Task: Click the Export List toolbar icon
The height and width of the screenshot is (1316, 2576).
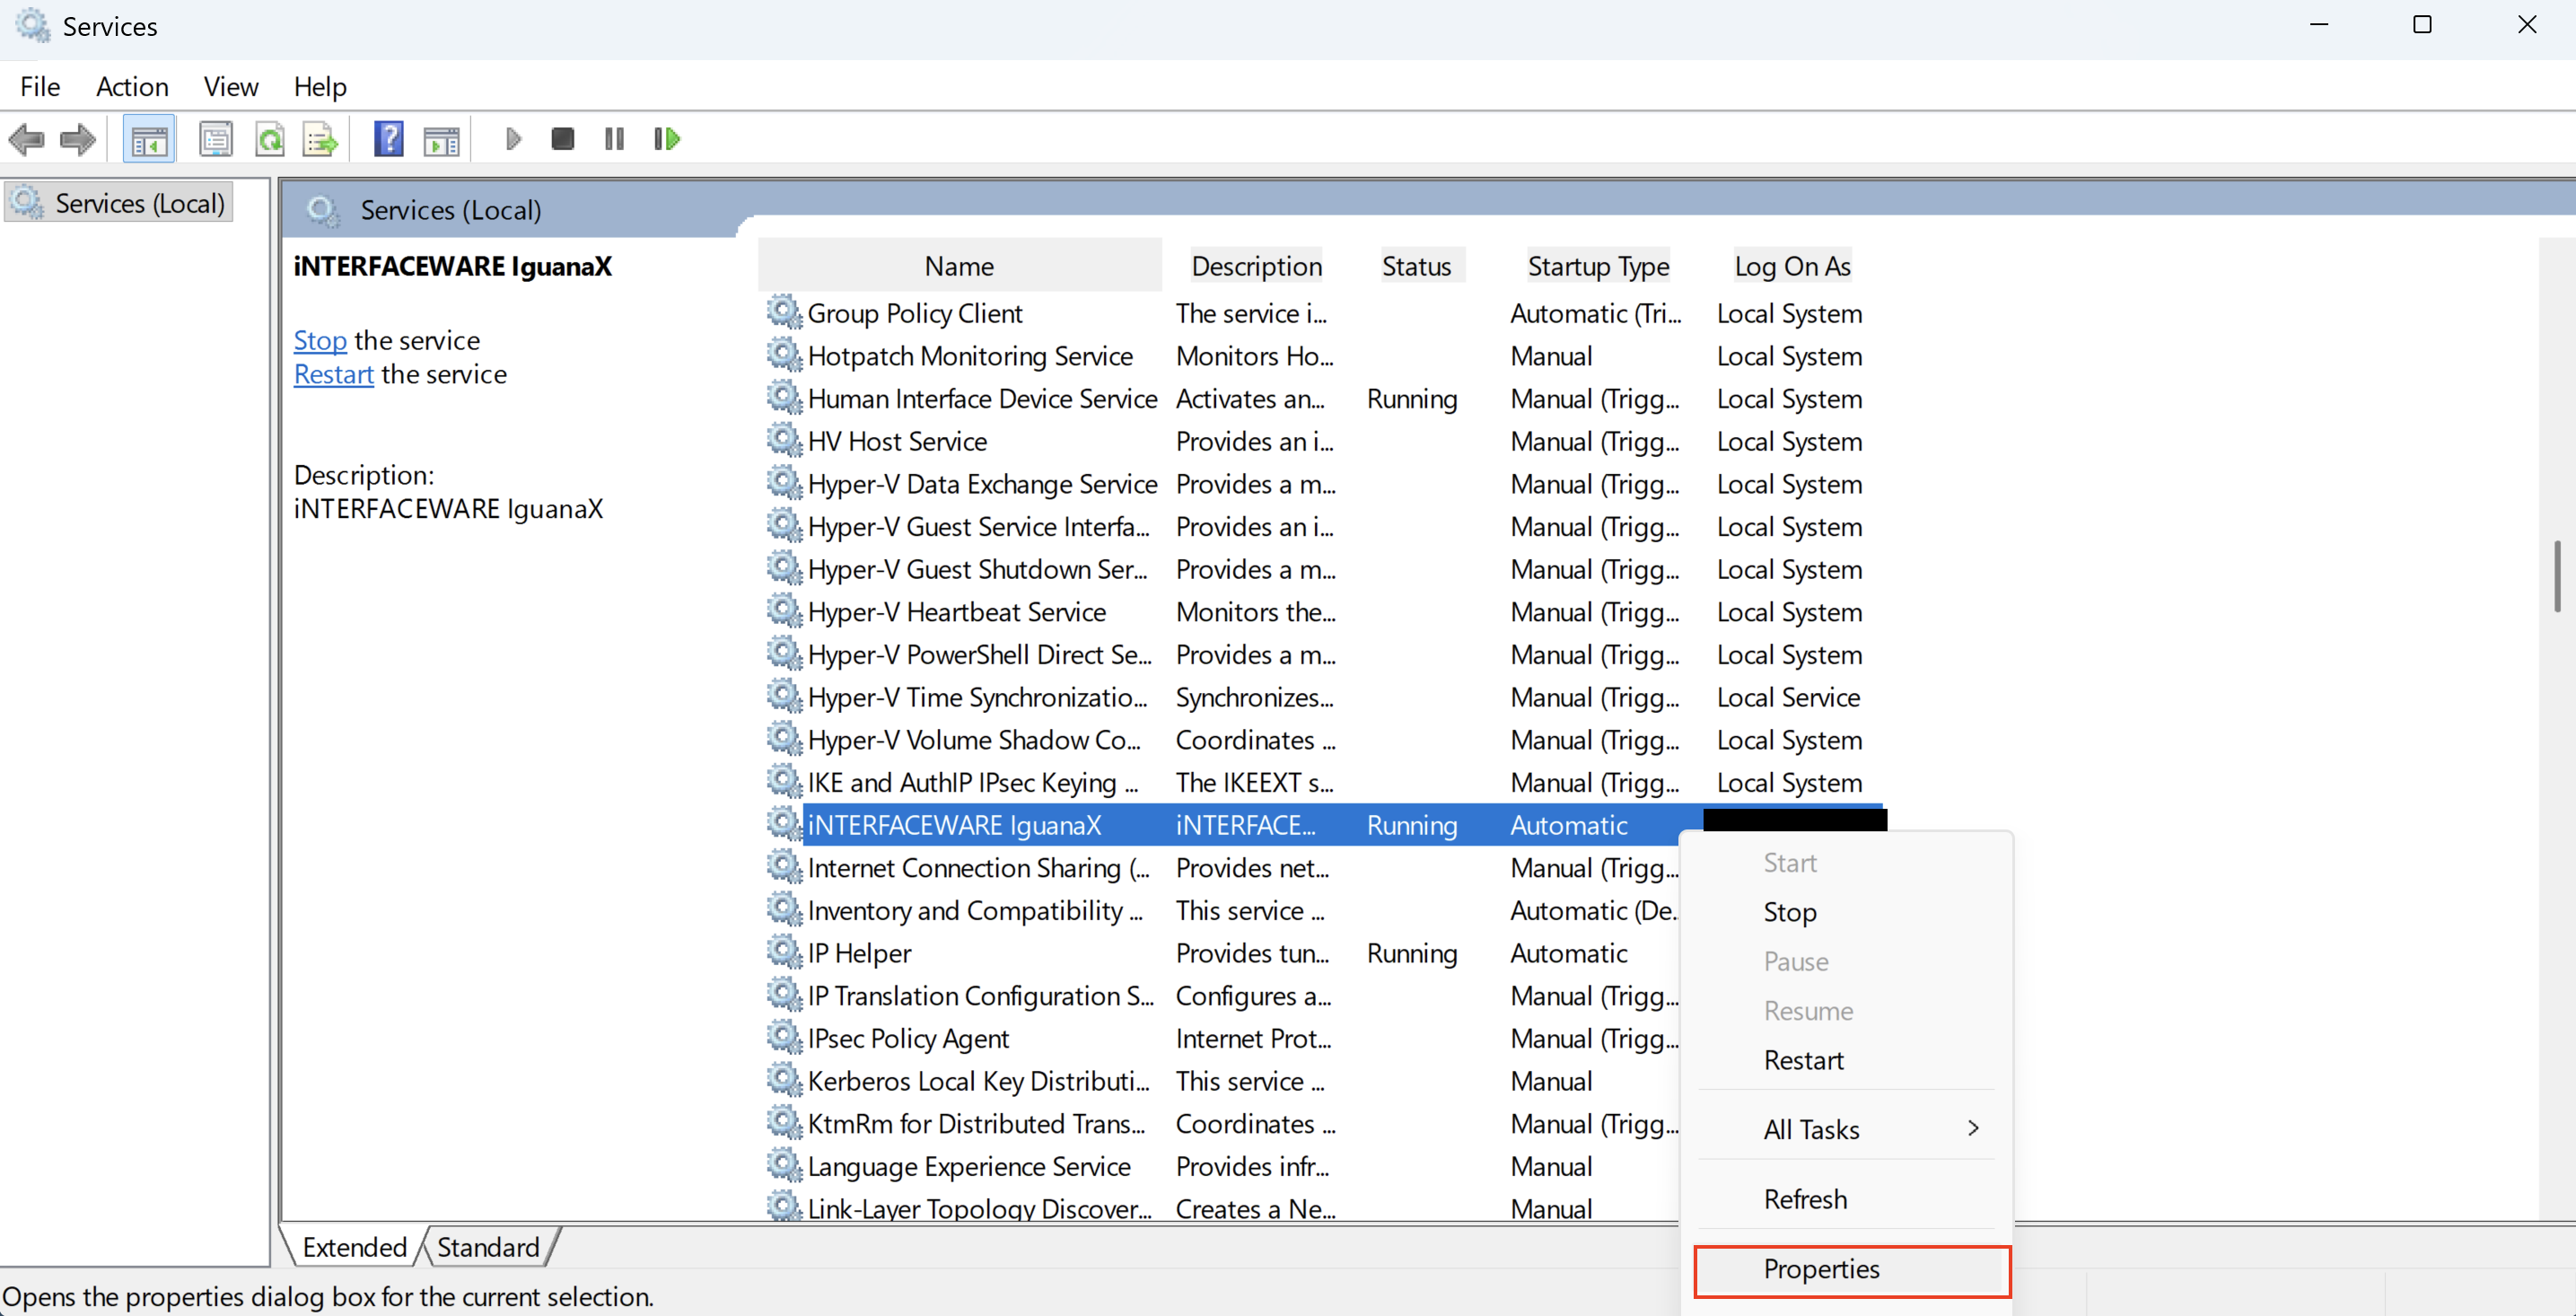Action: pos(320,139)
